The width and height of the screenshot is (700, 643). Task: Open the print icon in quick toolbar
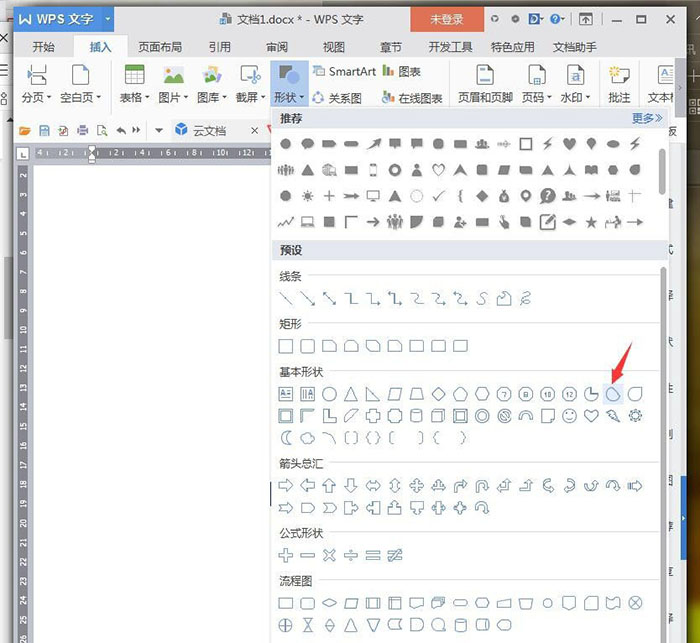(x=83, y=130)
